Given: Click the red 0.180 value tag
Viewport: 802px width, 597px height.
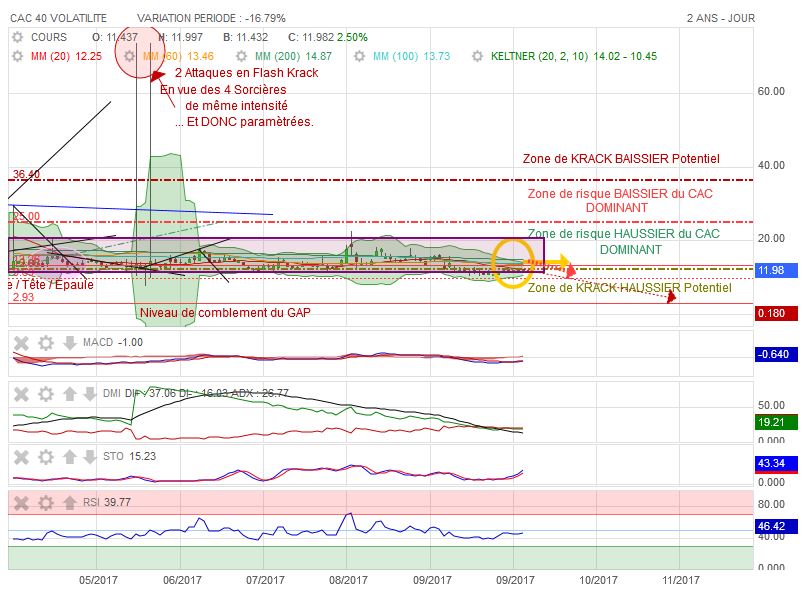Looking at the screenshot, I should click(x=776, y=313).
